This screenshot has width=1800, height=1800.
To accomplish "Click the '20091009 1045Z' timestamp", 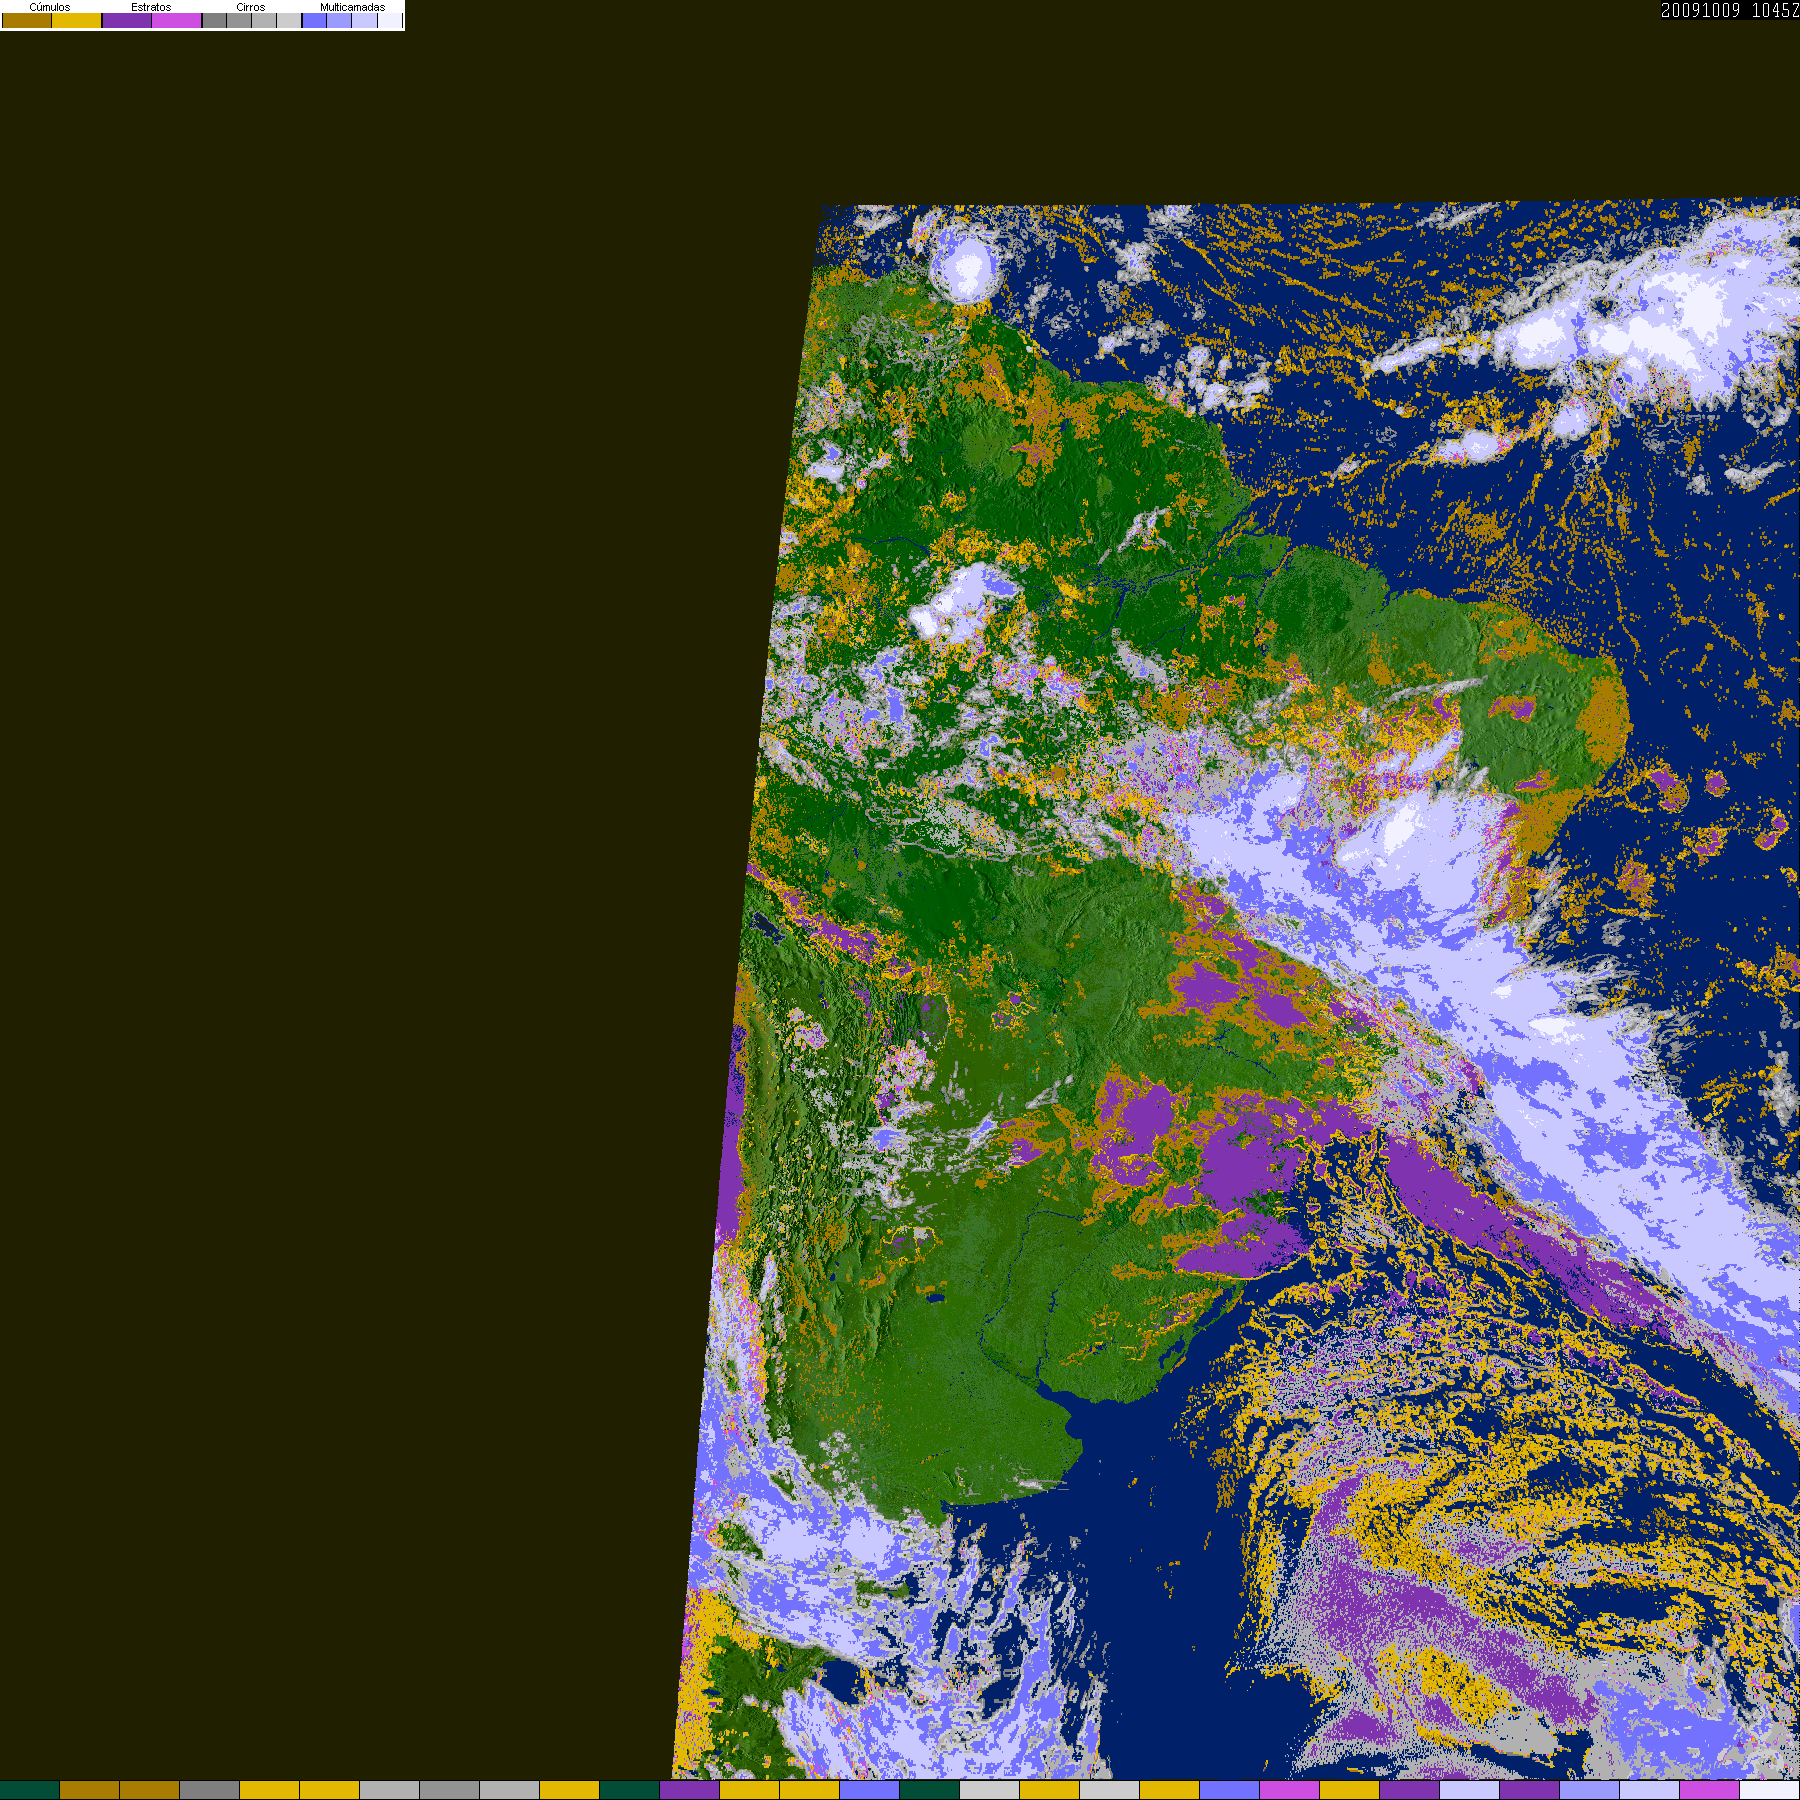I will (1730, 10).
